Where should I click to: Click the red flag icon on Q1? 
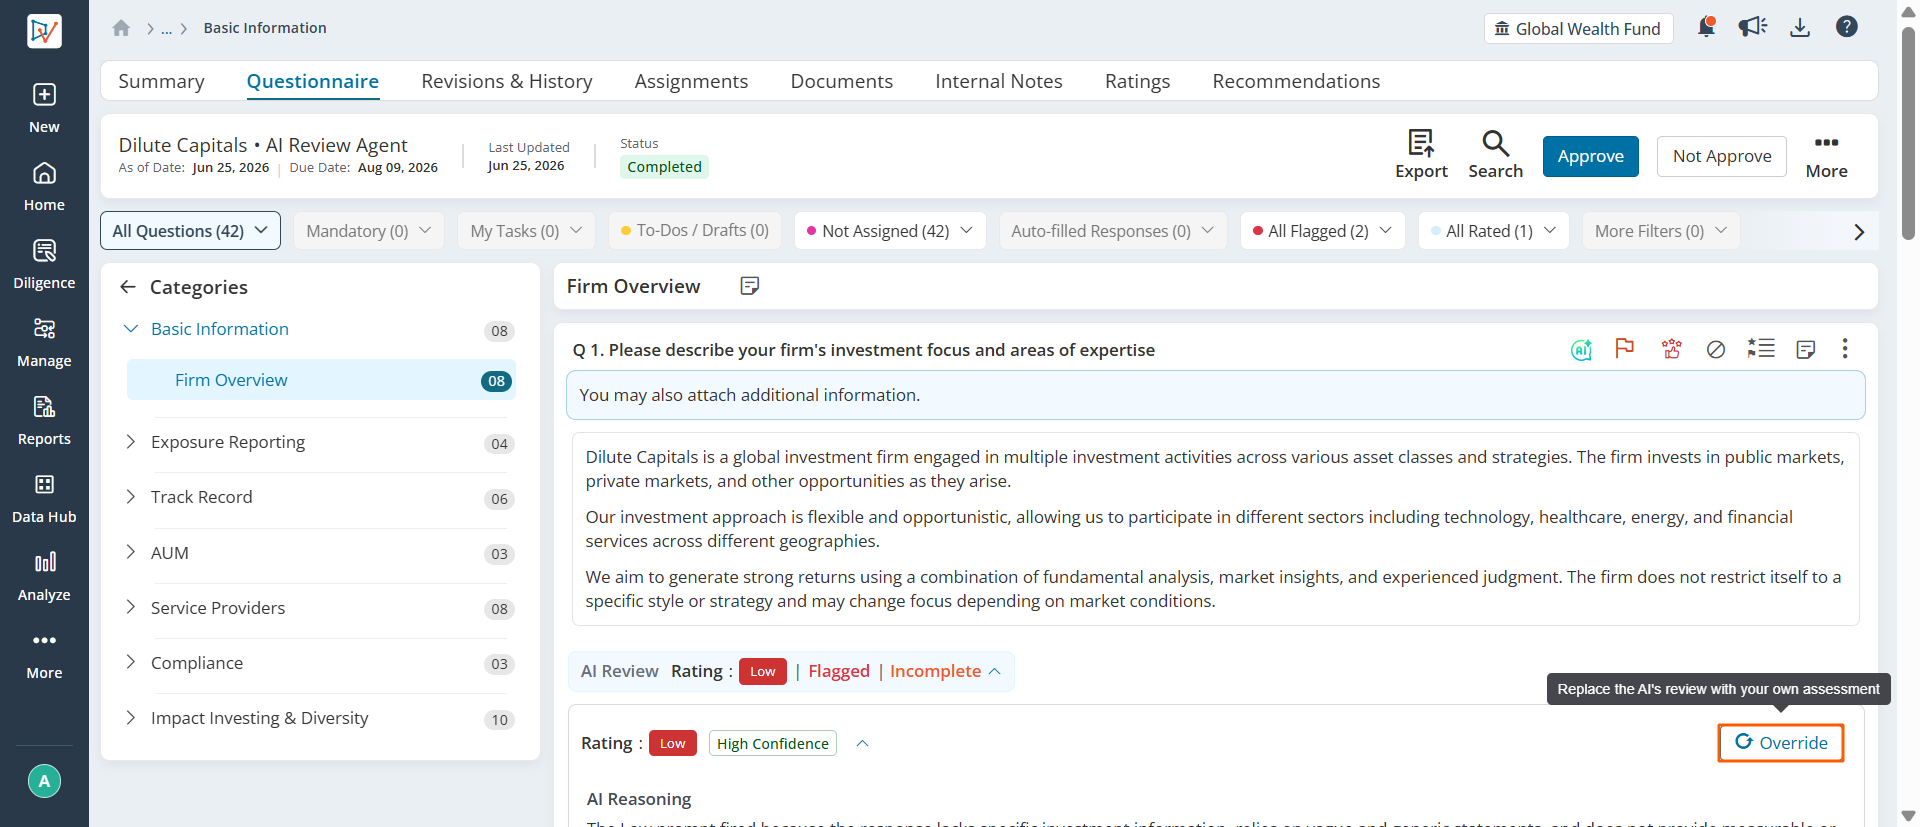click(x=1625, y=348)
